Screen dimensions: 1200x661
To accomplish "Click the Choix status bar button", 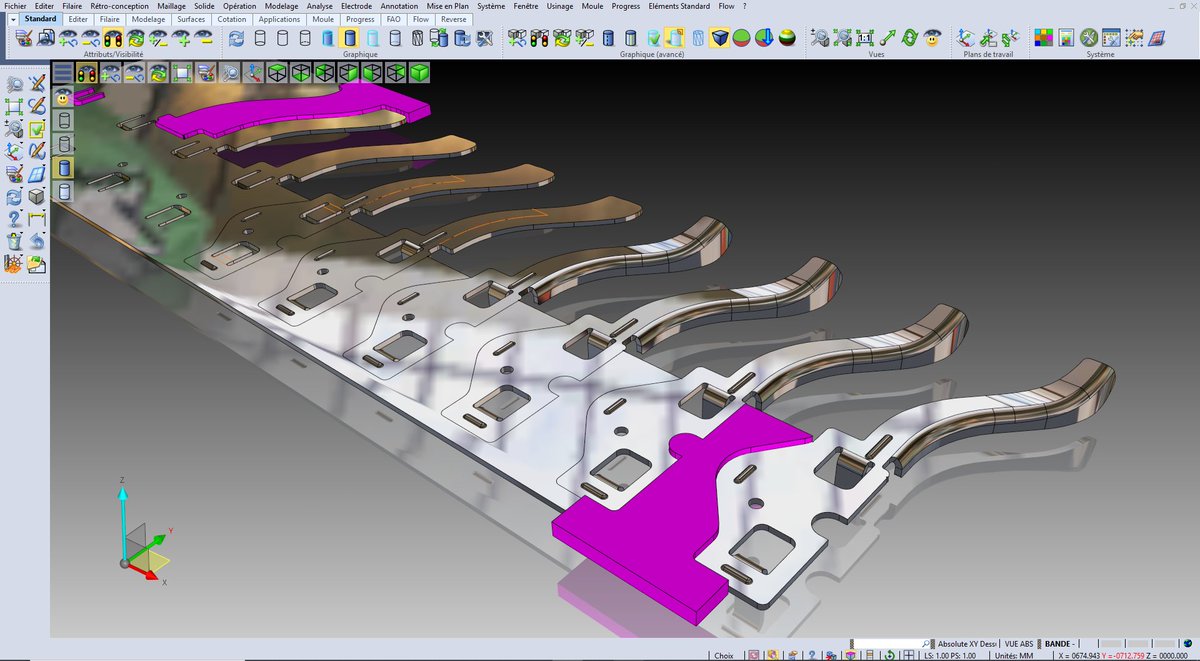I will coord(723,656).
